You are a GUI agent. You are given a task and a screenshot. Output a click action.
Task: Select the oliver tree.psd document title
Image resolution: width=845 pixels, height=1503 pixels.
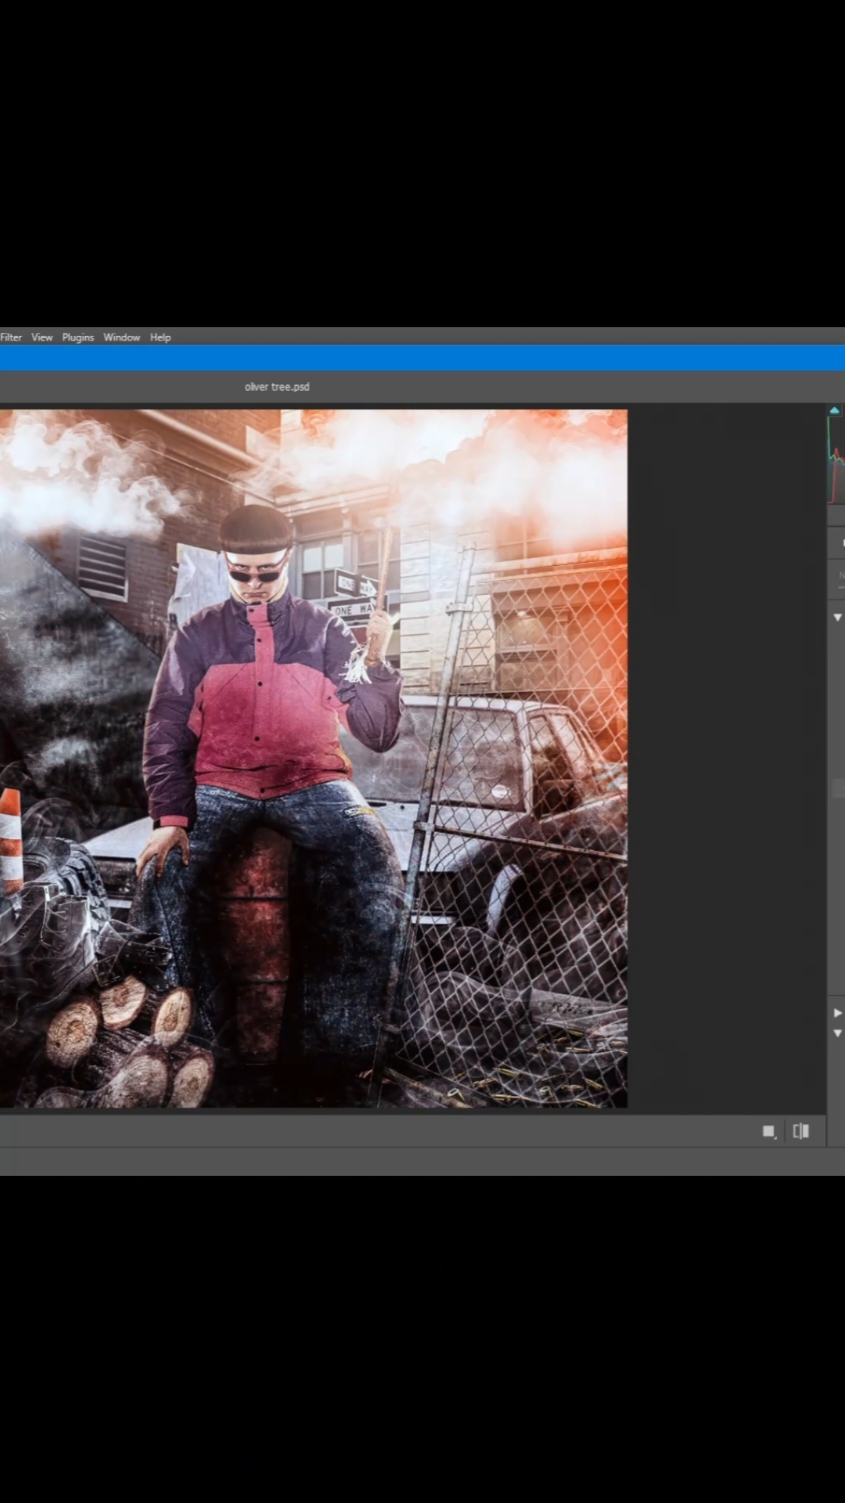click(277, 386)
